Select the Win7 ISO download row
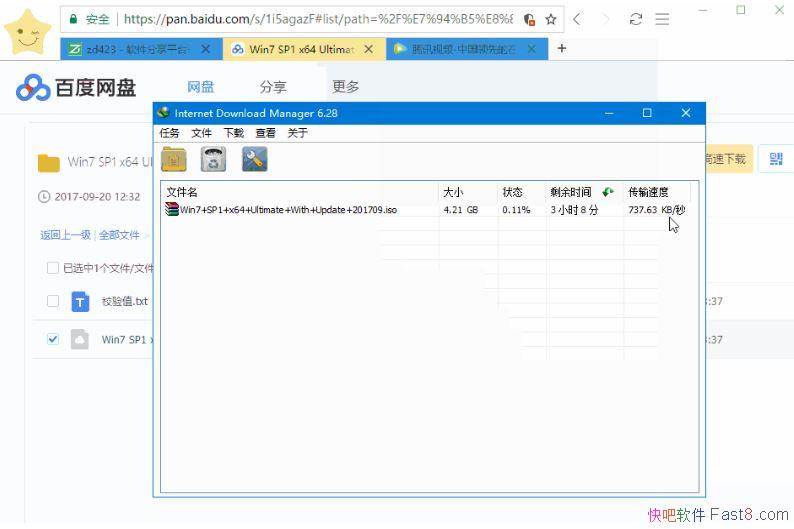The width and height of the screenshot is (794, 529). click(290, 210)
